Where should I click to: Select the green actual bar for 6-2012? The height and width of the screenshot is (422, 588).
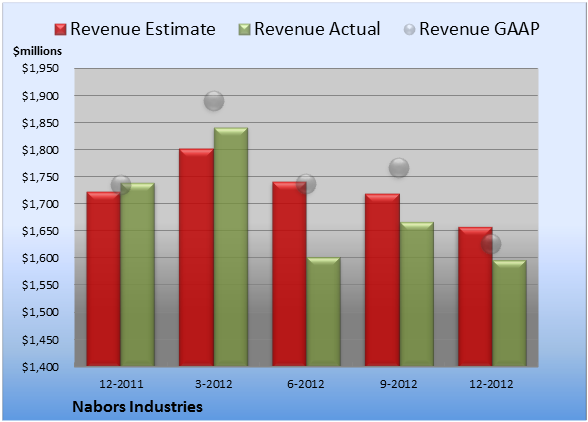323,312
